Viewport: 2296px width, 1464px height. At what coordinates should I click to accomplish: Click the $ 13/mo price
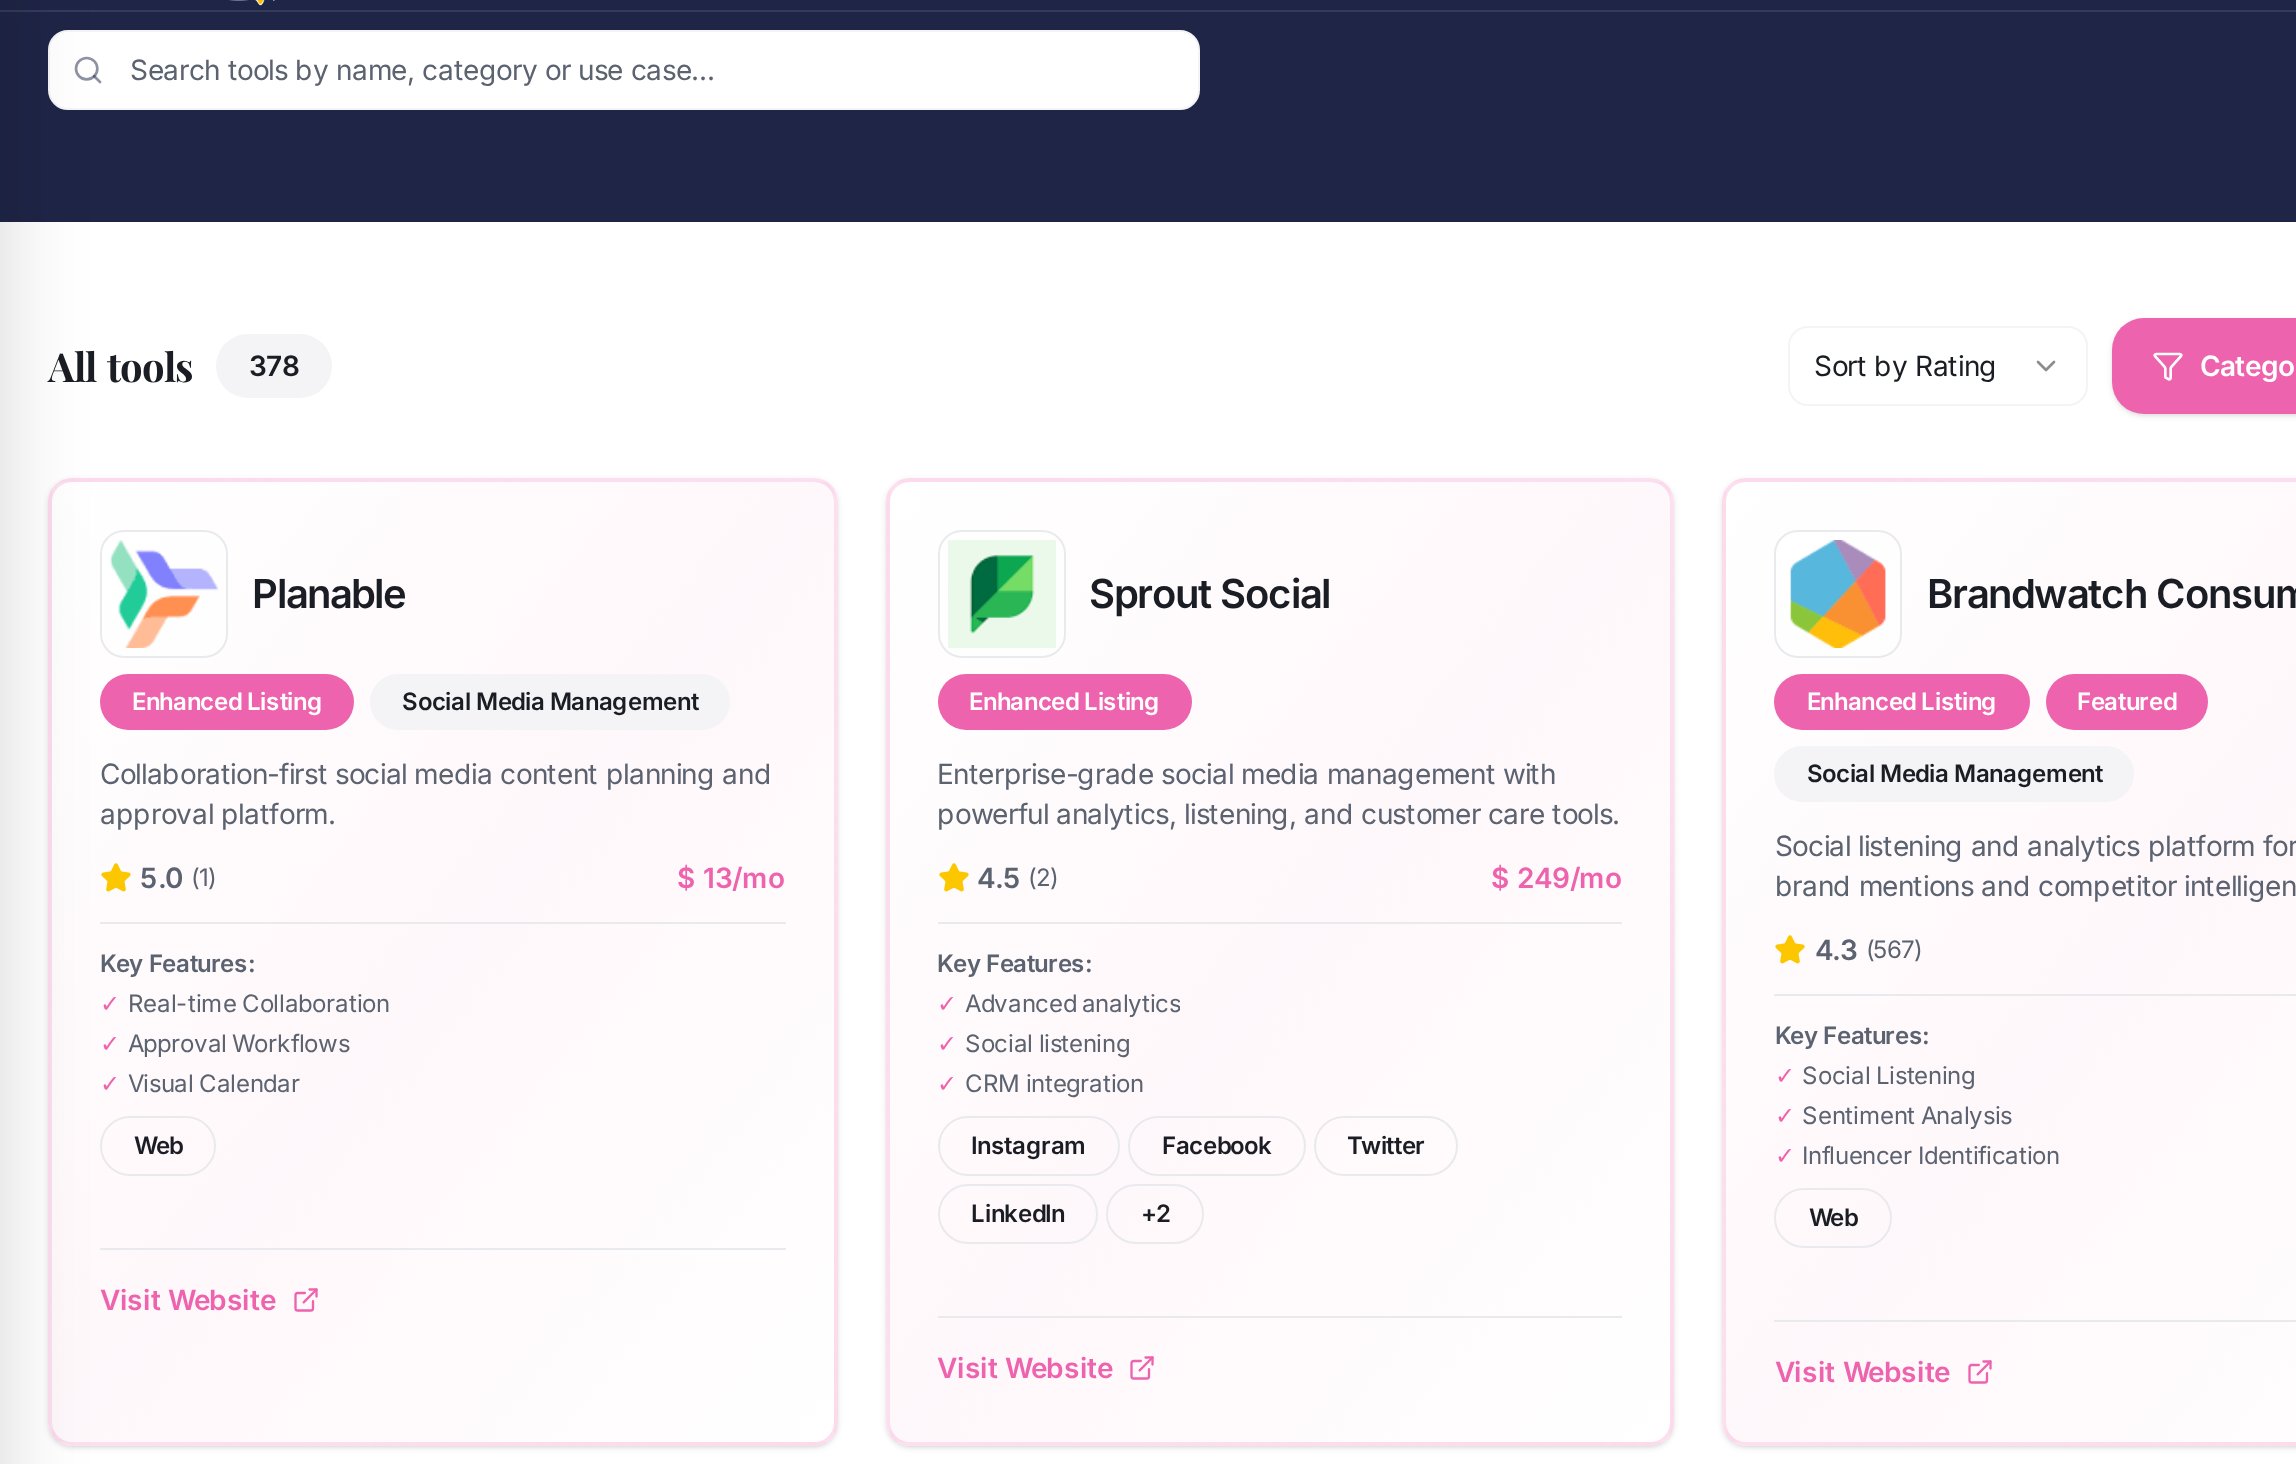pos(731,878)
